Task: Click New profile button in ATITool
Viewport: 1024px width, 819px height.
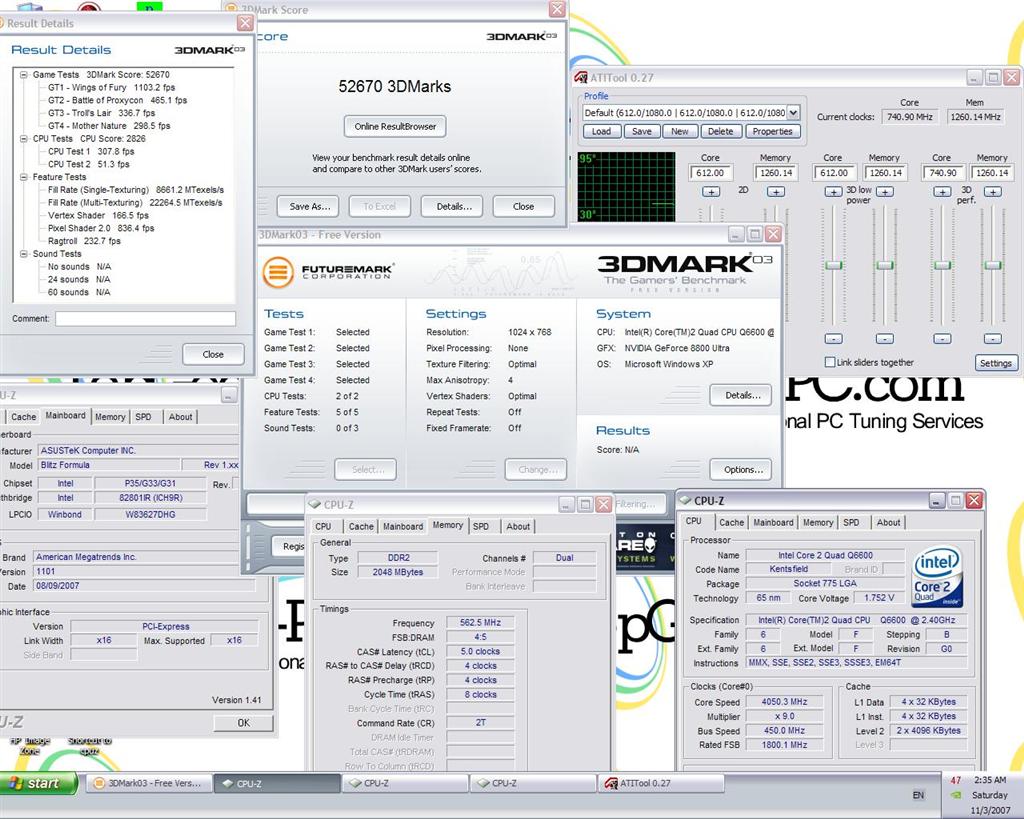Action: (679, 131)
